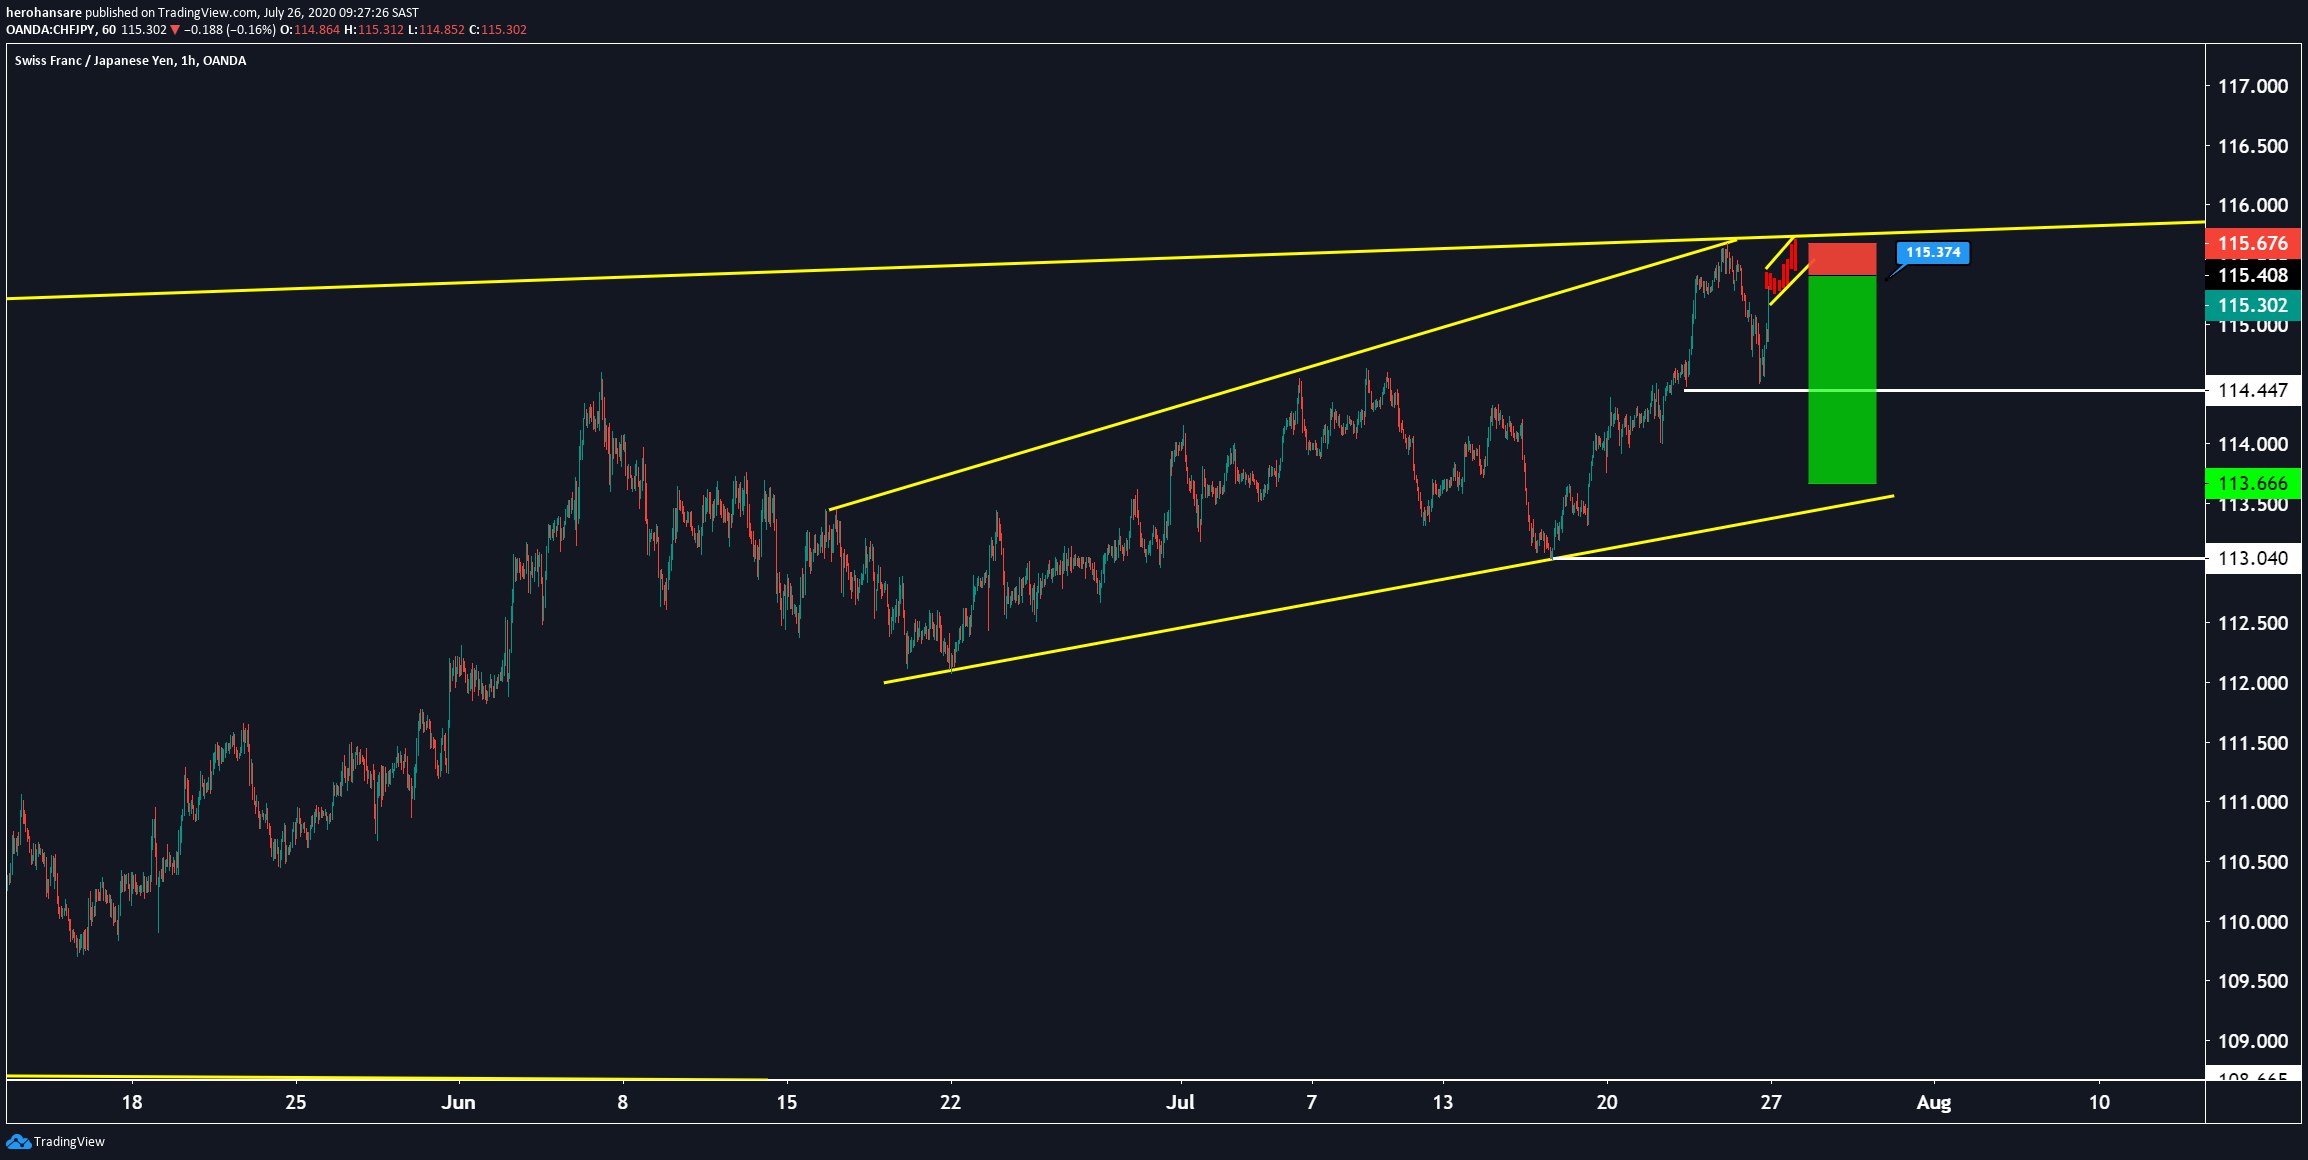Screen dimensions: 2308x1160
Task: Click the 112.000 price axis label
Action: point(2252,683)
